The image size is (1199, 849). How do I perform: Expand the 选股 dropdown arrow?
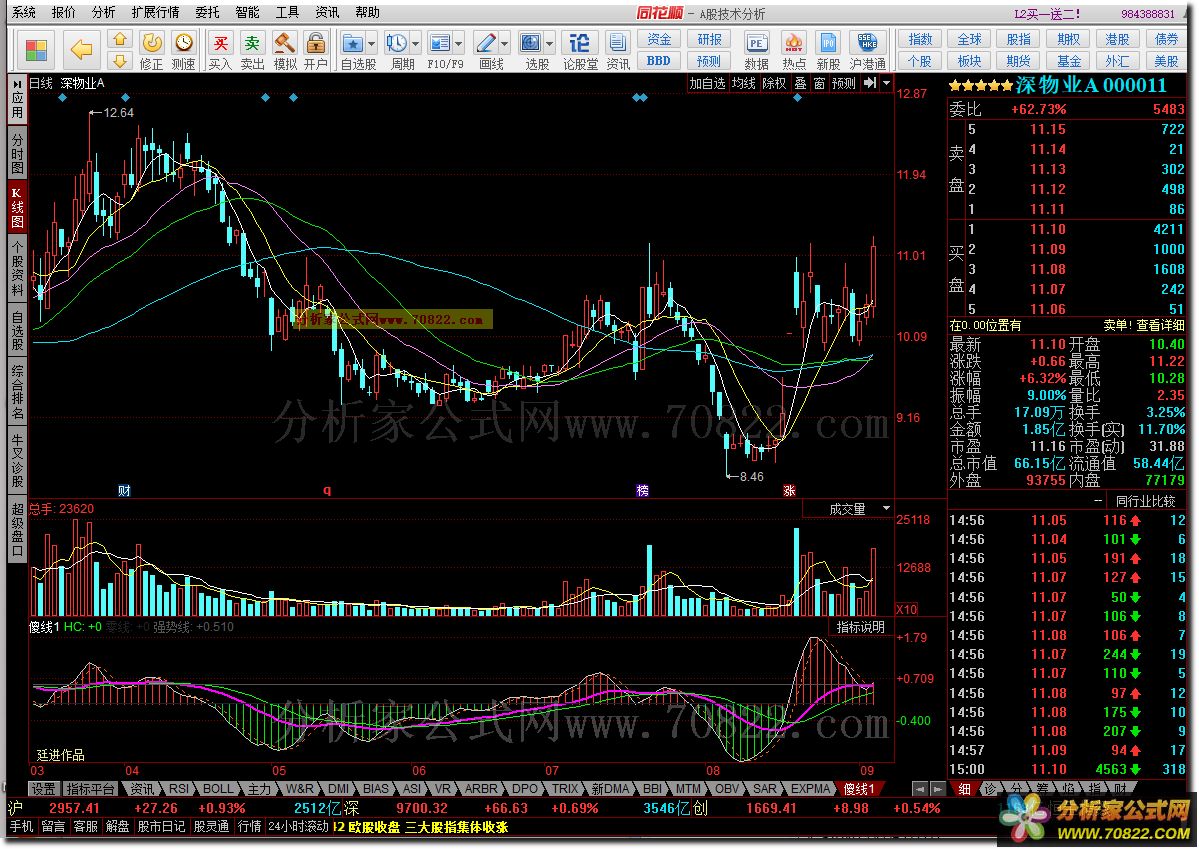[x=549, y=44]
